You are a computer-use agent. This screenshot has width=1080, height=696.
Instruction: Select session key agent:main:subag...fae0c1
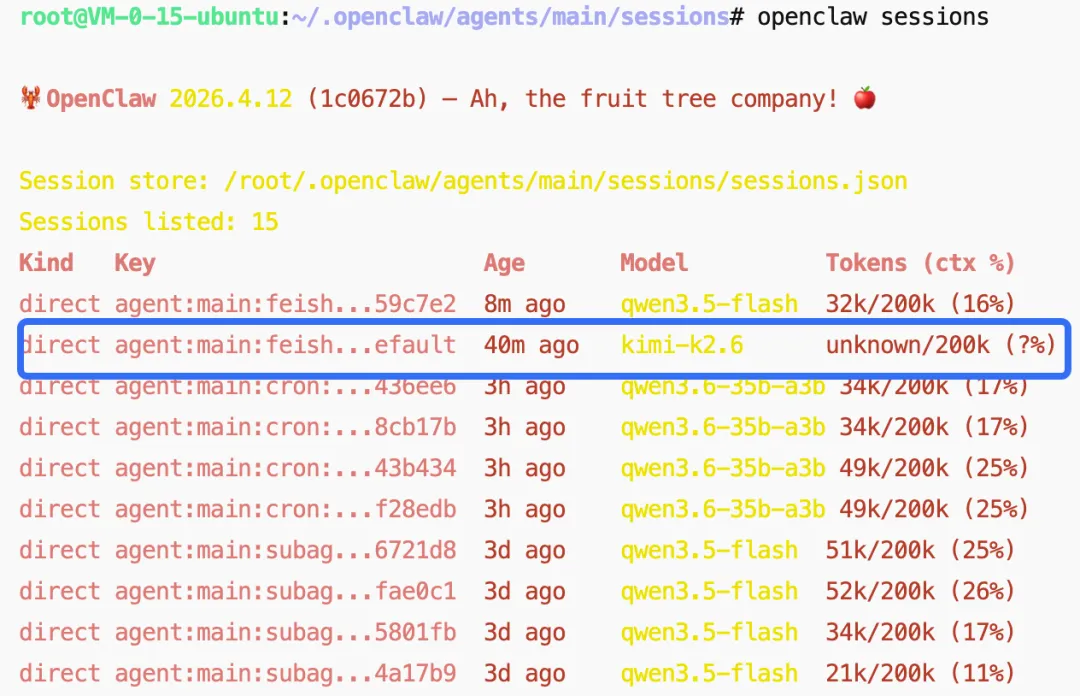coord(285,591)
